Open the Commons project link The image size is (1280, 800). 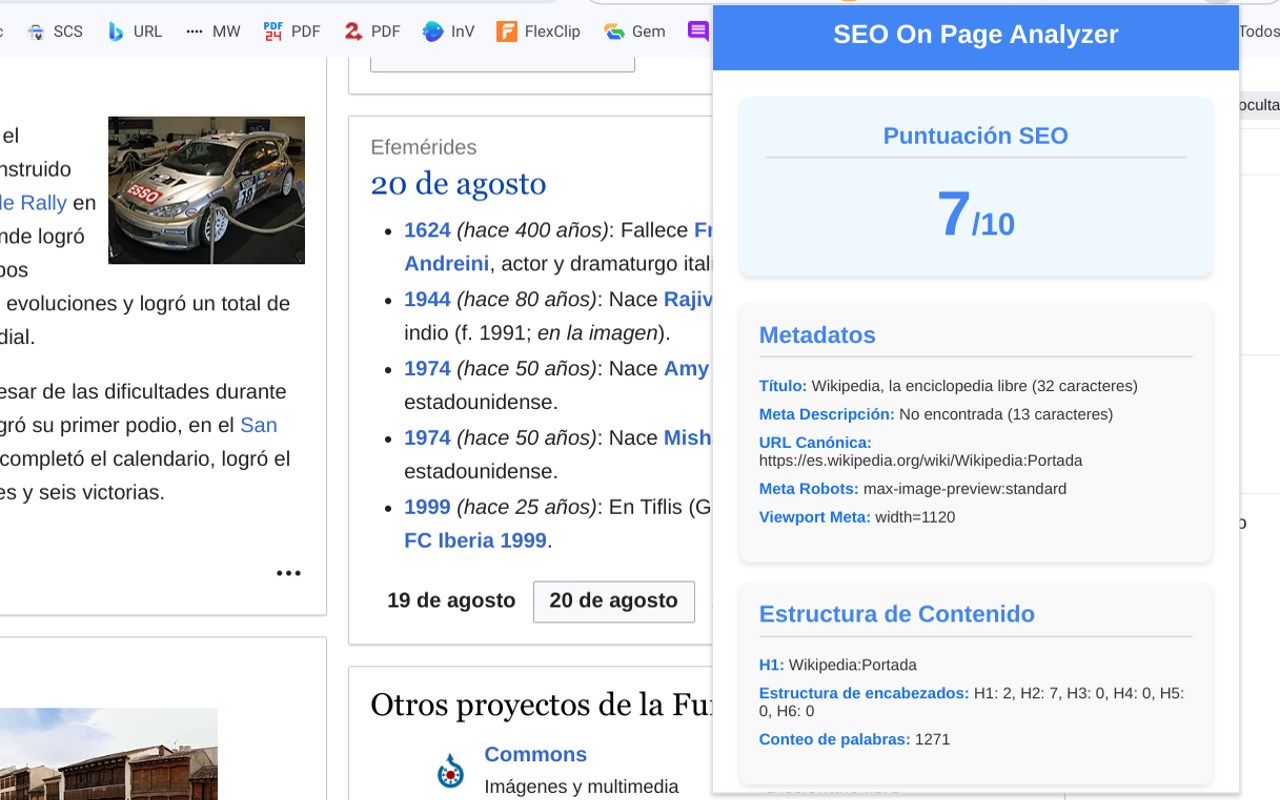coord(535,754)
